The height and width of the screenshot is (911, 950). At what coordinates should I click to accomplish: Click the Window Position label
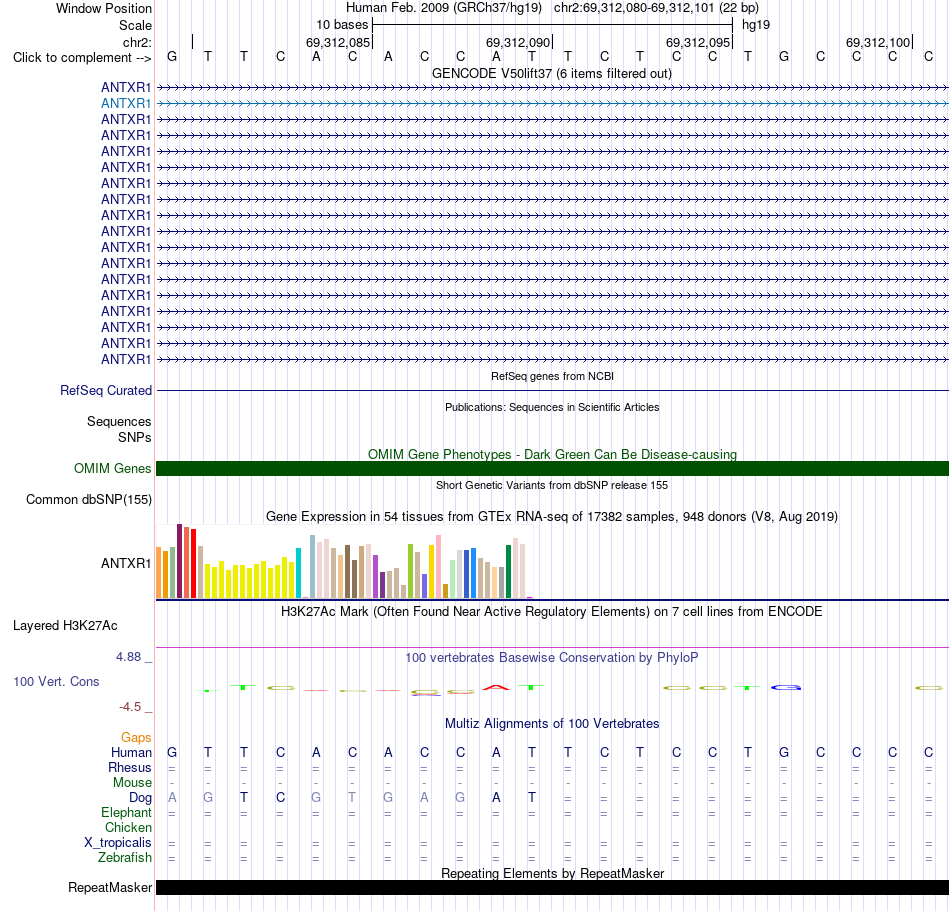pos(104,8)
